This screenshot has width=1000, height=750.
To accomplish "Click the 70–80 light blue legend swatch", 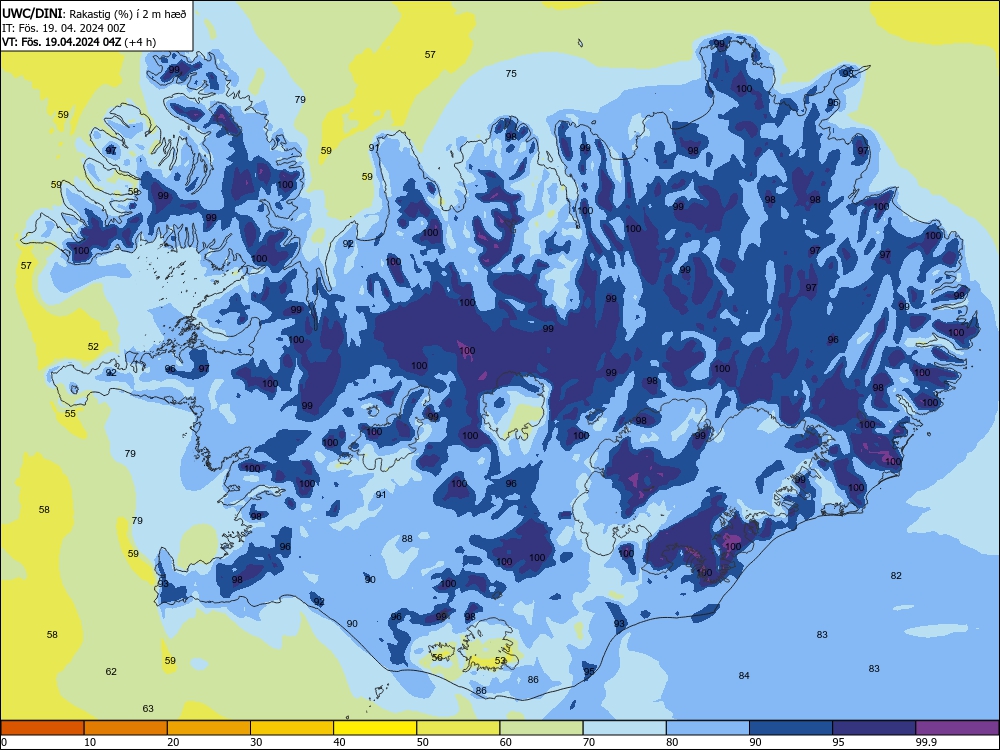I will (x=624, y=728).
